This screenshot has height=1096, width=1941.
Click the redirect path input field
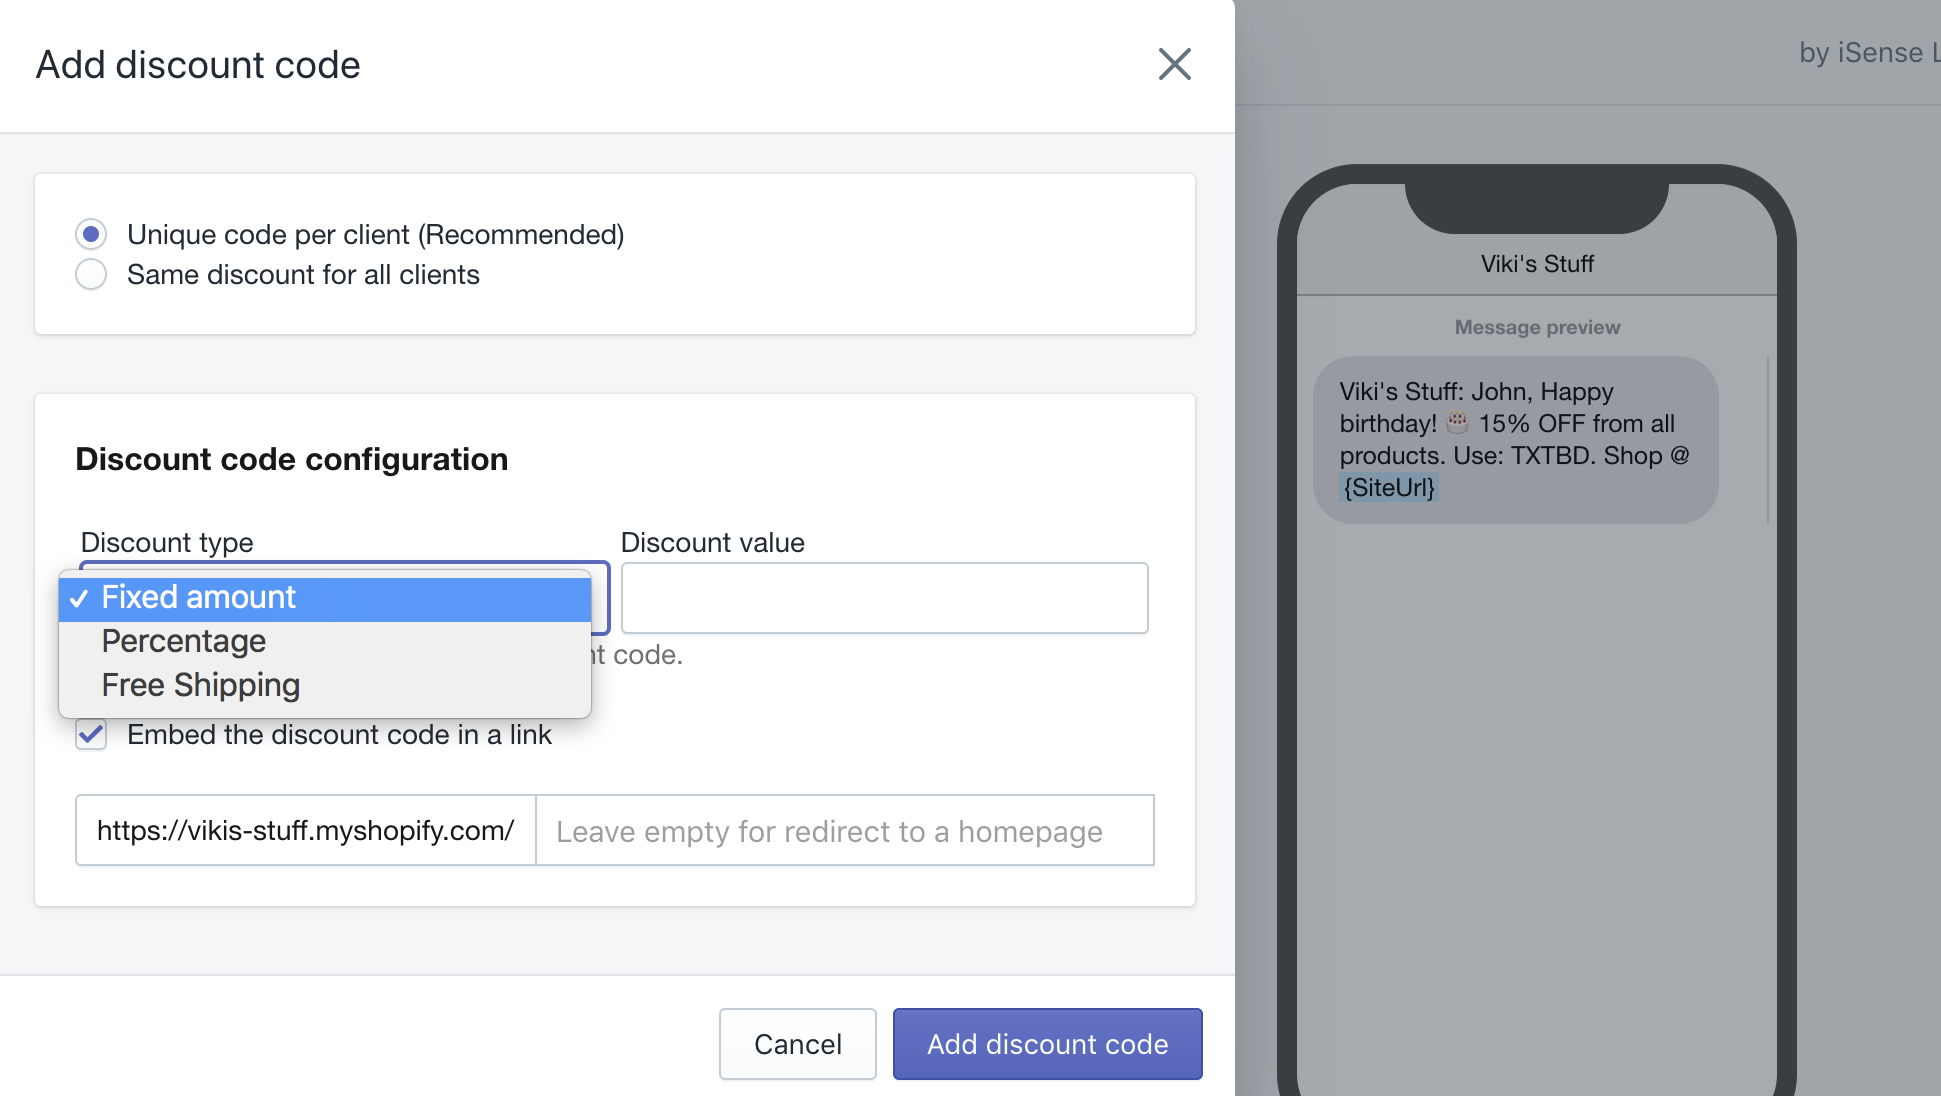(x=844, y=830)
